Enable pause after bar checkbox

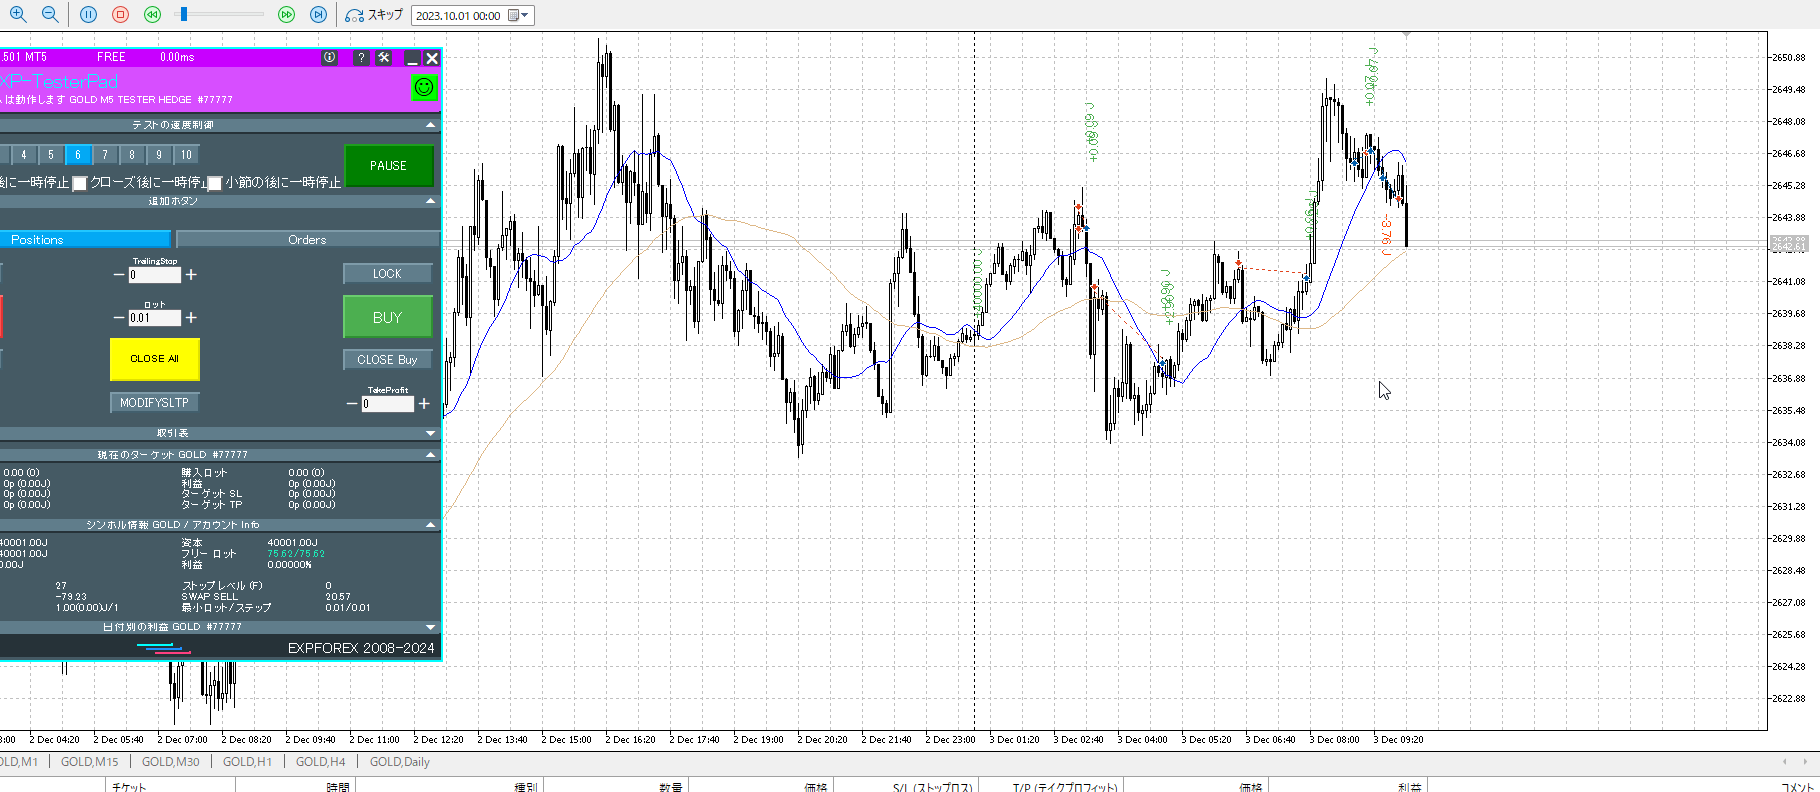point(214,183)
